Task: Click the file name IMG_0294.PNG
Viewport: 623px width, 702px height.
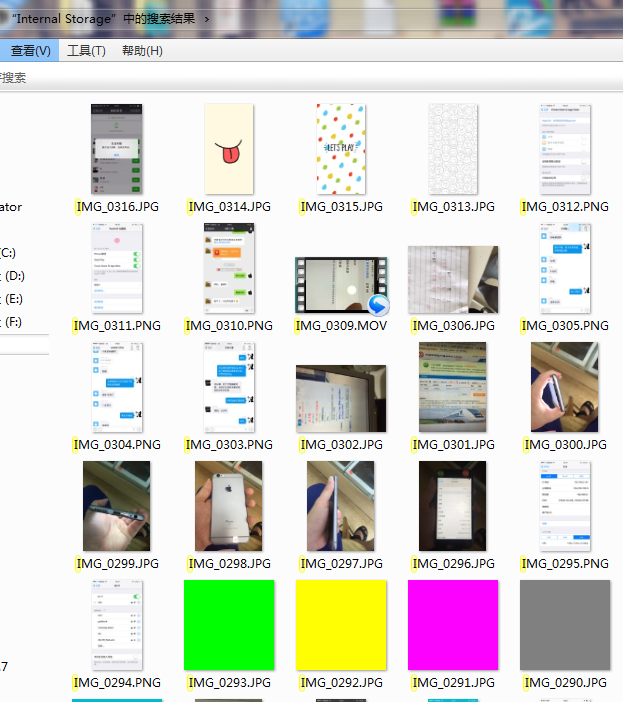Action: pyautogui.click(x=117, y=683)
